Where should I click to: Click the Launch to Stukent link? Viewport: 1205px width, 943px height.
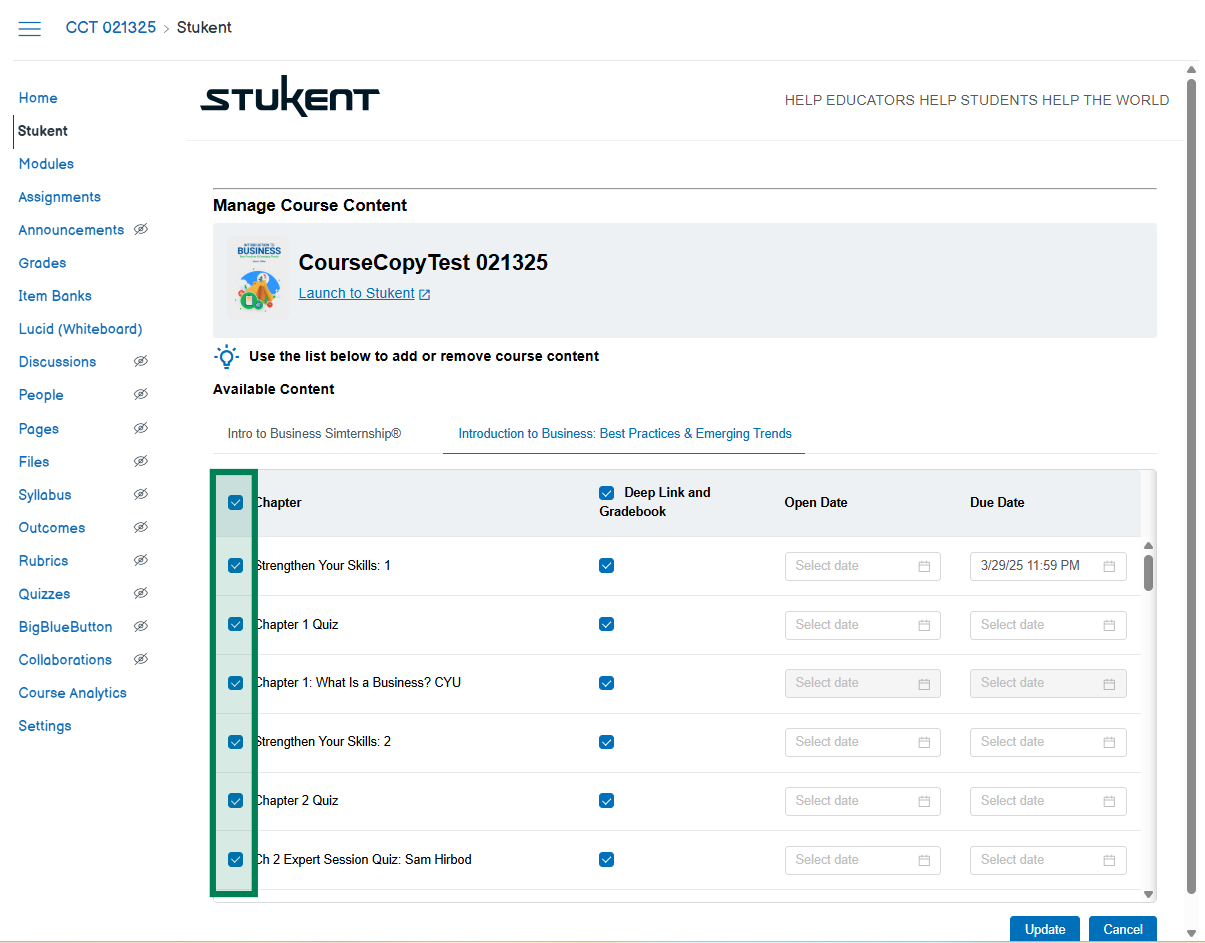tap(356, 294)
